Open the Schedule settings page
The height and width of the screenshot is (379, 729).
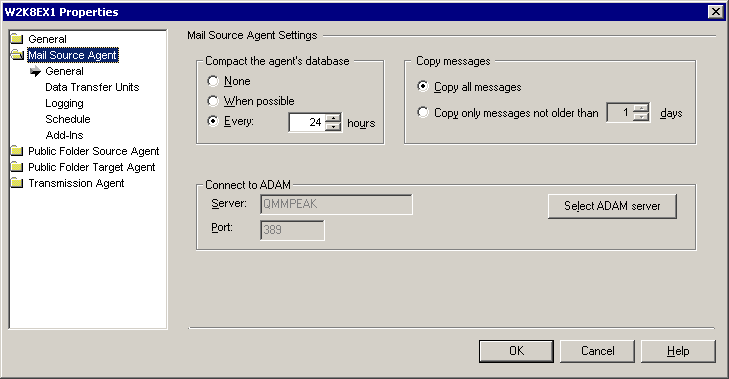[x=68, y=119]
